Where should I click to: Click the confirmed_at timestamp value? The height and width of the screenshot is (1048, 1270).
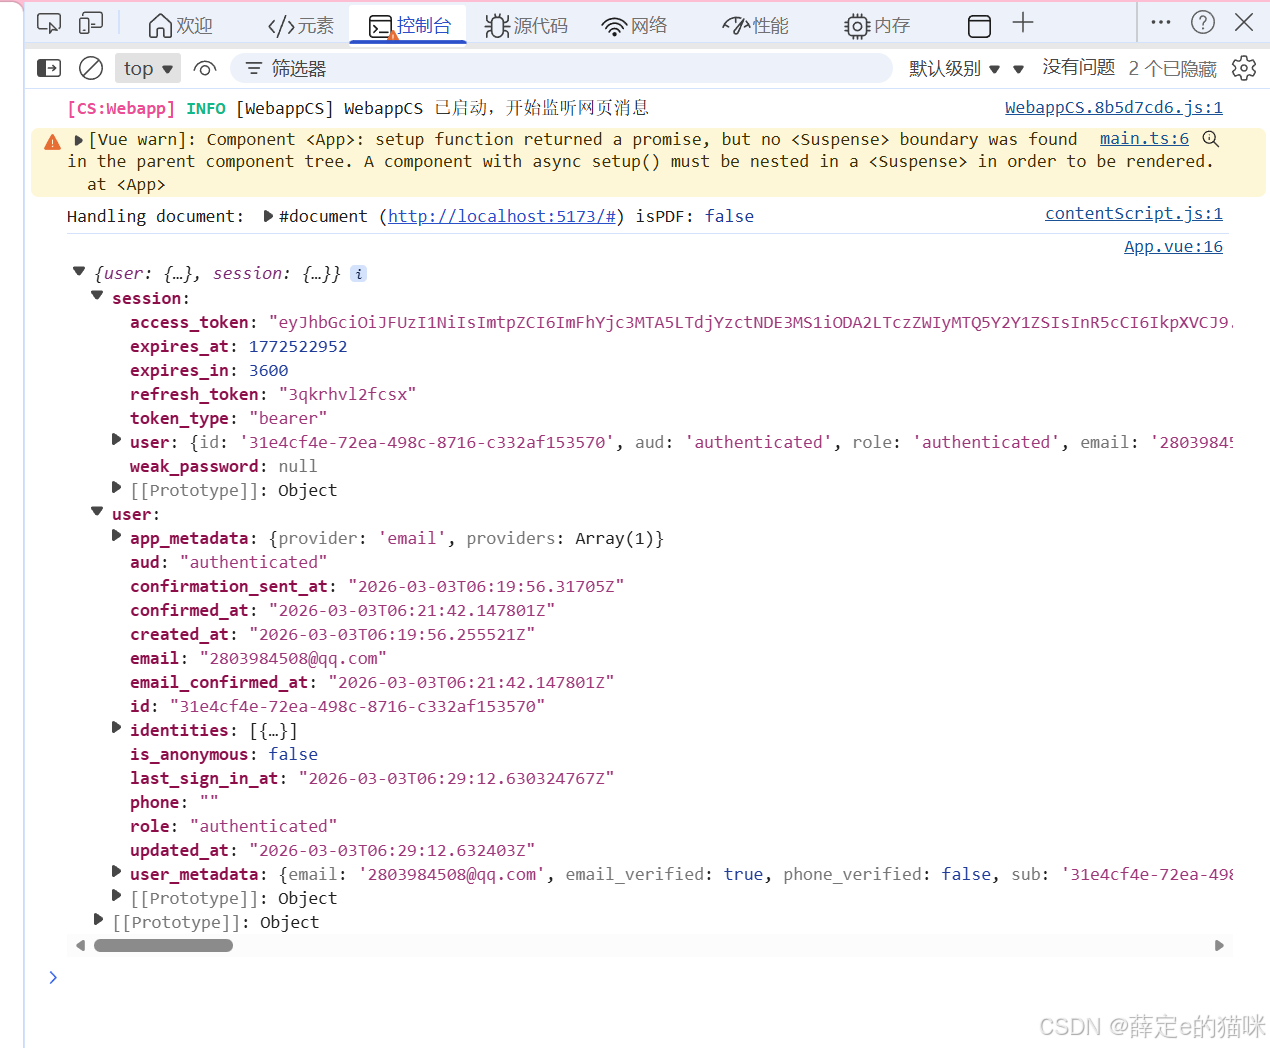[412, 610]
